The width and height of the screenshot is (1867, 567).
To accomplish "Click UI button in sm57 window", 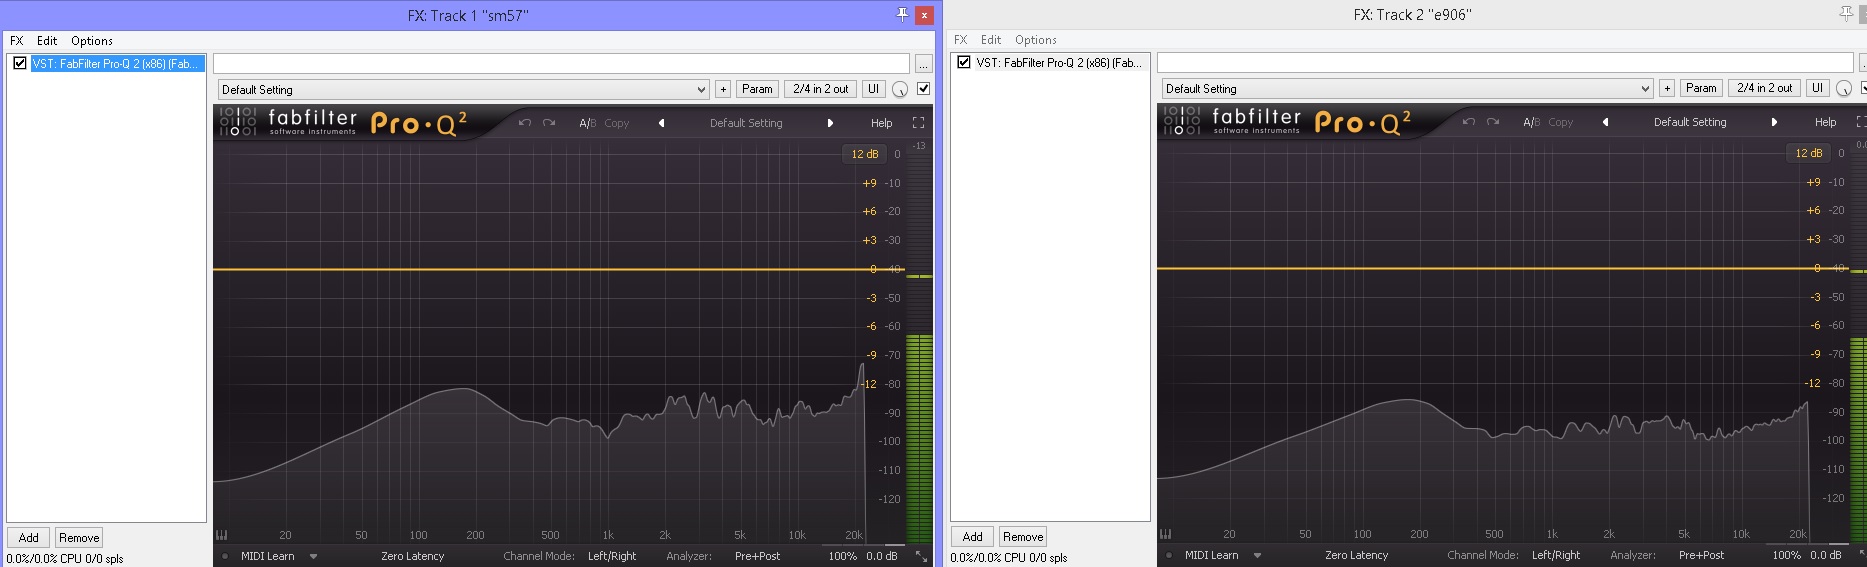I will [873, 89].
